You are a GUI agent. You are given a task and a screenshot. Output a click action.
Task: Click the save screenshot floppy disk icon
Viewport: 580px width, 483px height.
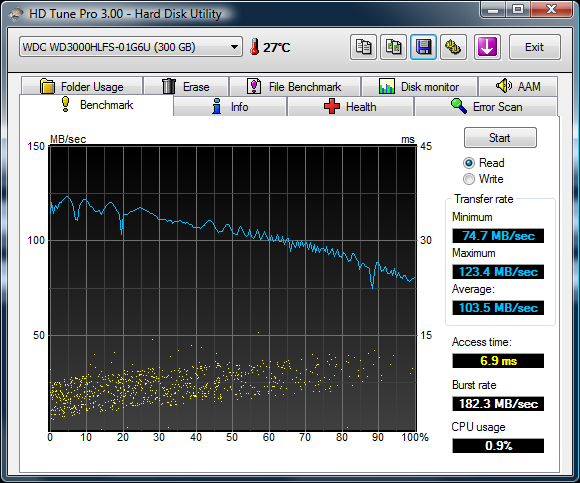coord(423,47)
